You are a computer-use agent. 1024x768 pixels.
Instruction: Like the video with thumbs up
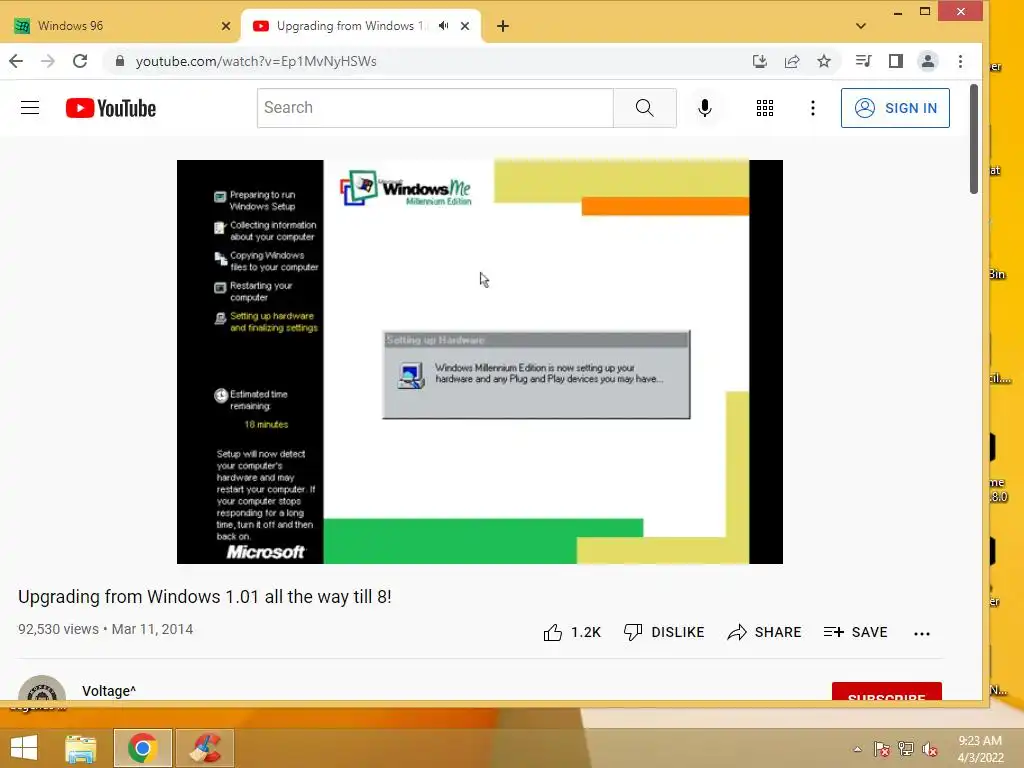(552, 632)
